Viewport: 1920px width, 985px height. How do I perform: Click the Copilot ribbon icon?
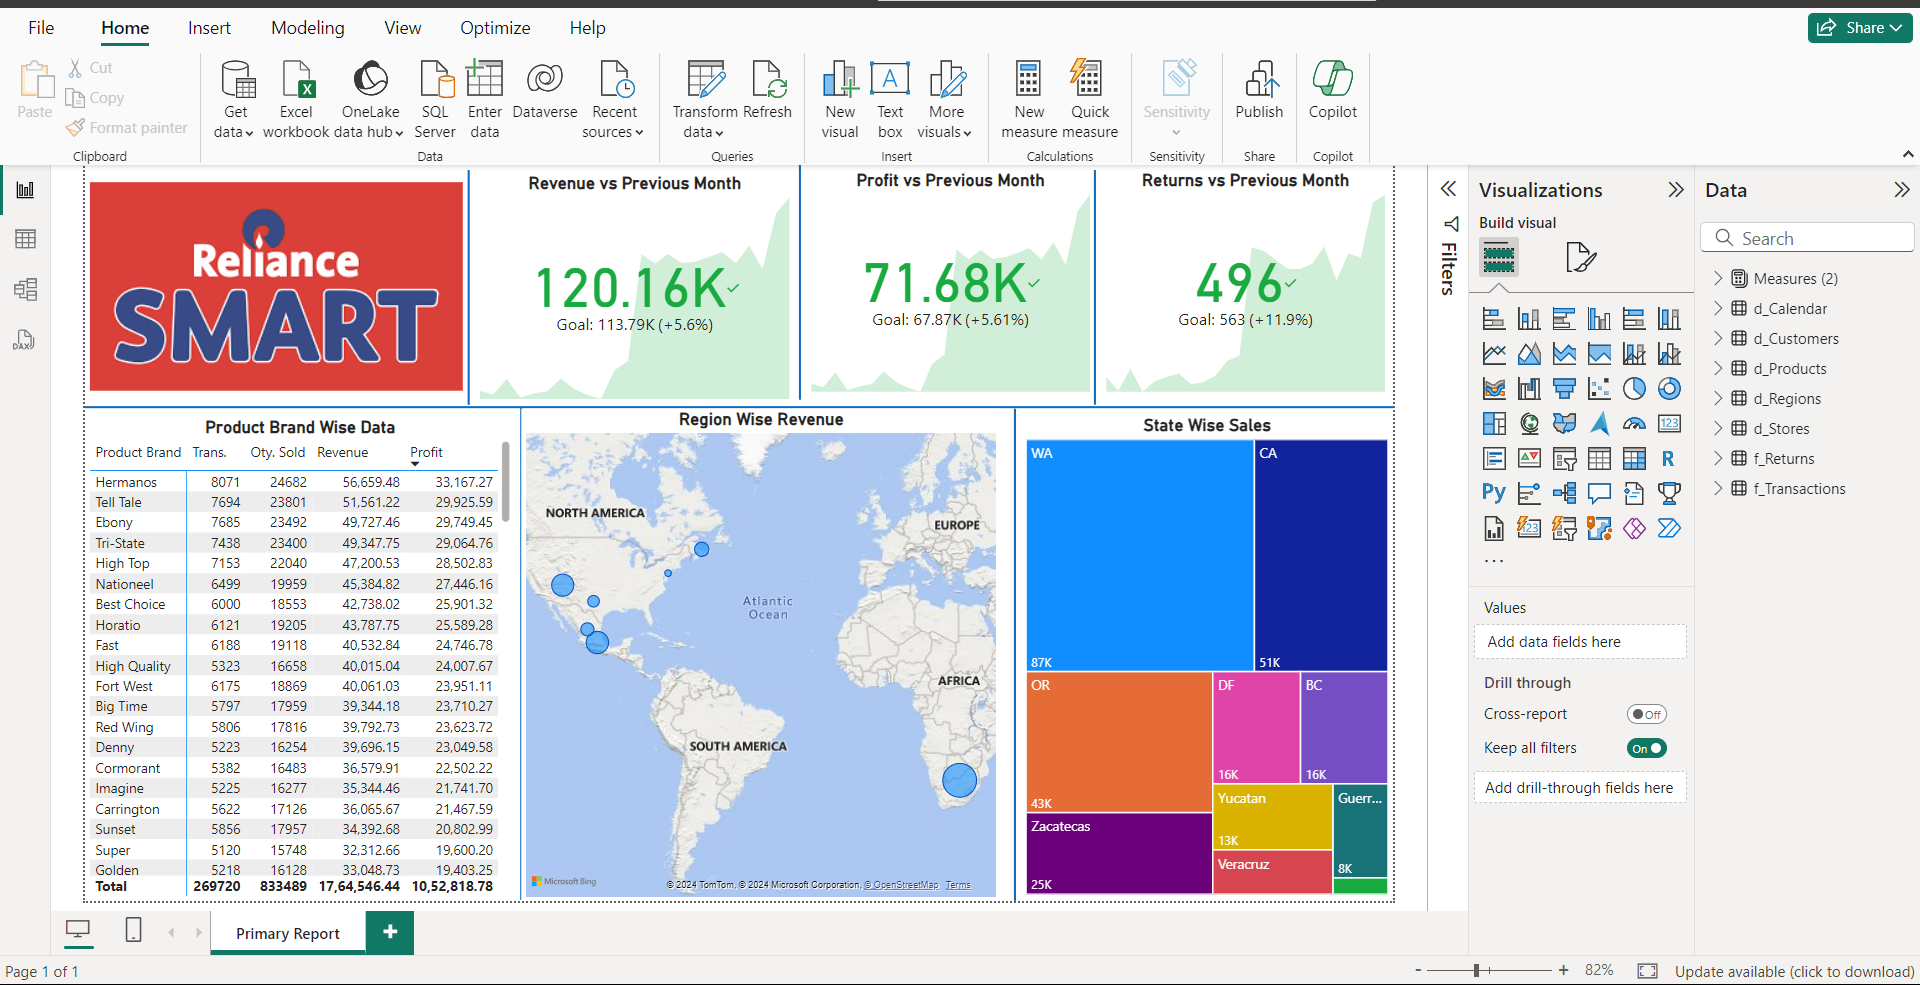point(1332,90)
